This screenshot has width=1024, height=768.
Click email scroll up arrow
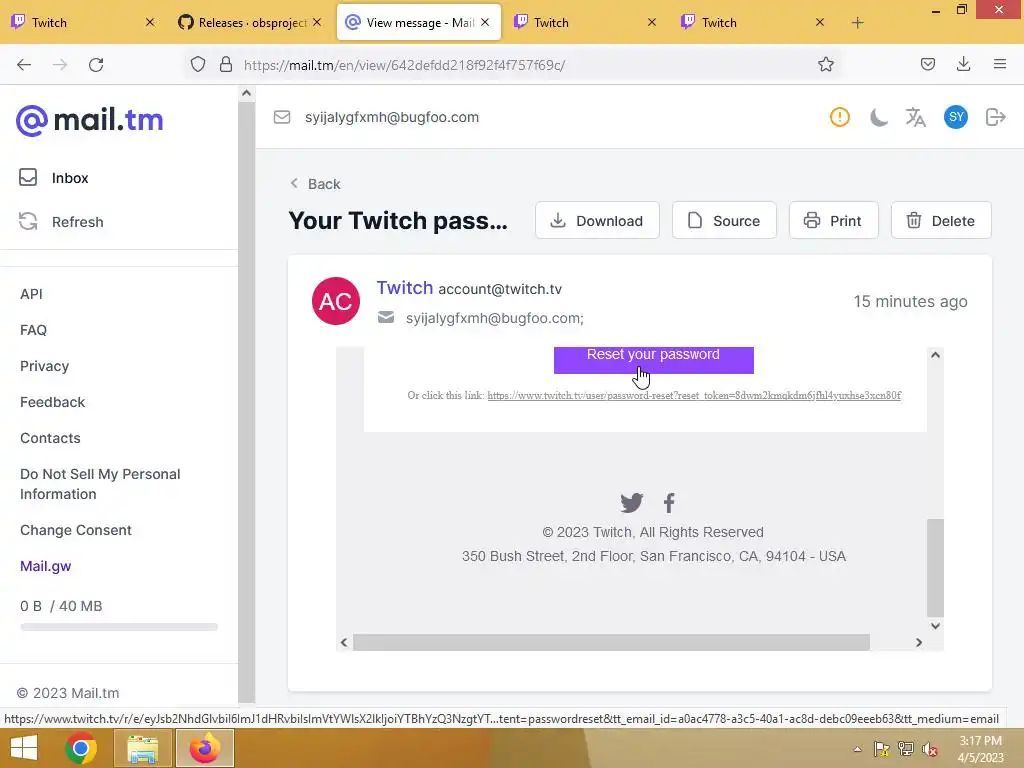(x=935, y=355)
